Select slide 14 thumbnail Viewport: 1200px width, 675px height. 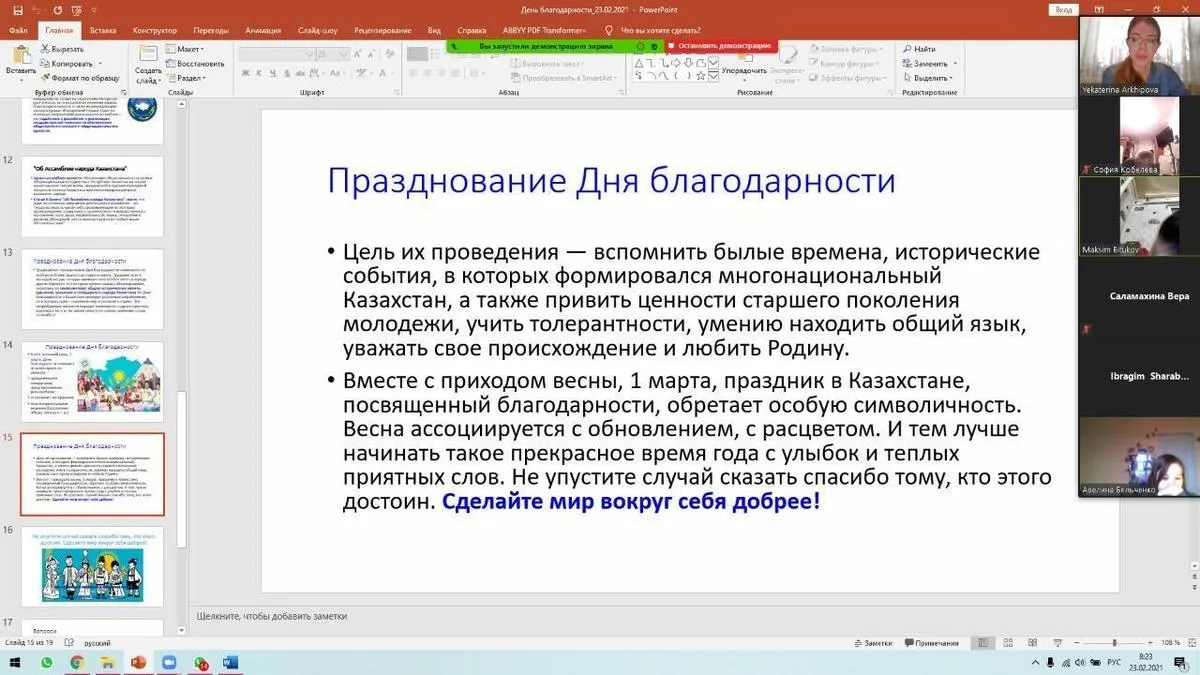point(92,380)
